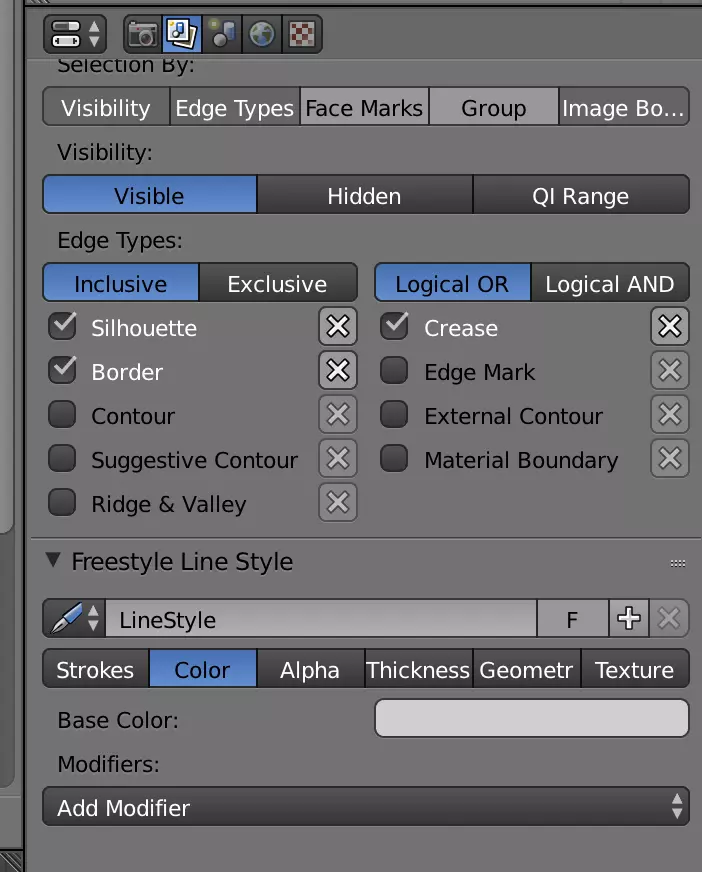Choose the Logical AND button

[x=609, y=284]
